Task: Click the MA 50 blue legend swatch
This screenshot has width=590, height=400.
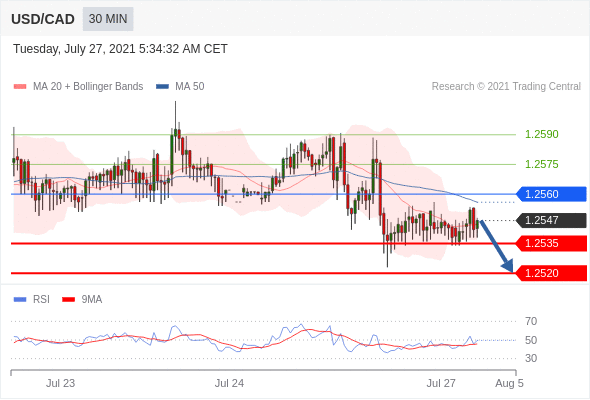Action: pyautogui.click(x=162, y=87)
